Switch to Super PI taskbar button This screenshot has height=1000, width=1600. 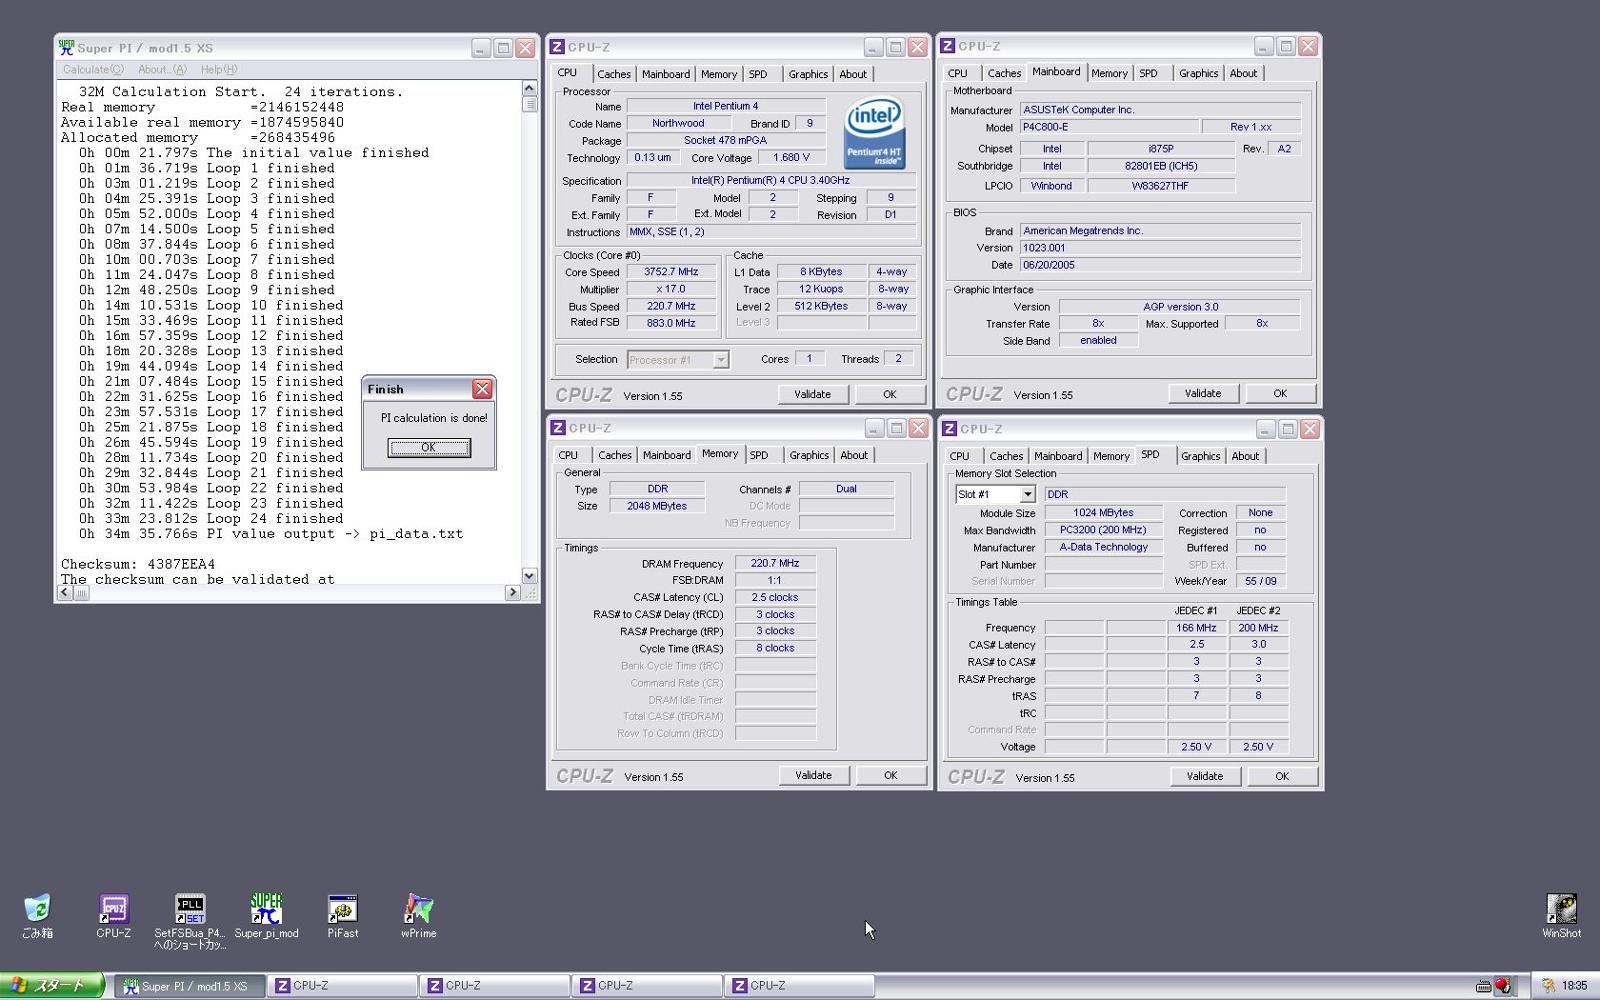point(189,986)
